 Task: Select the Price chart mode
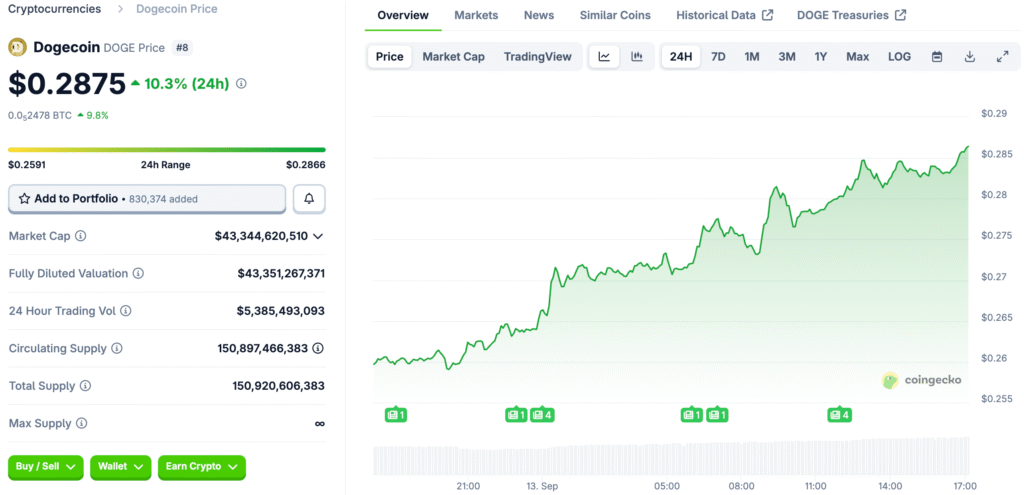pos(390,57)
